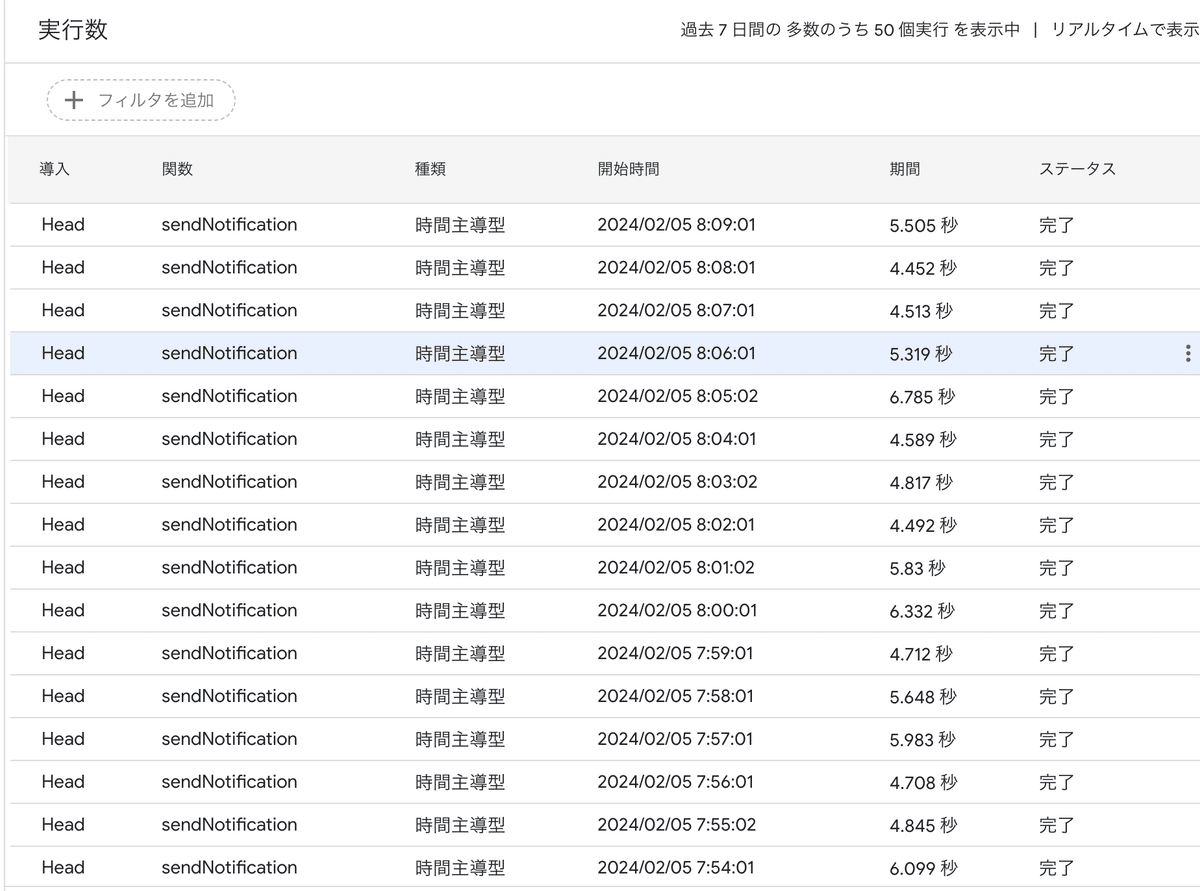The image size is (1200, 891).
Task: Click the 関数 column header
Action: click(177, 169)
